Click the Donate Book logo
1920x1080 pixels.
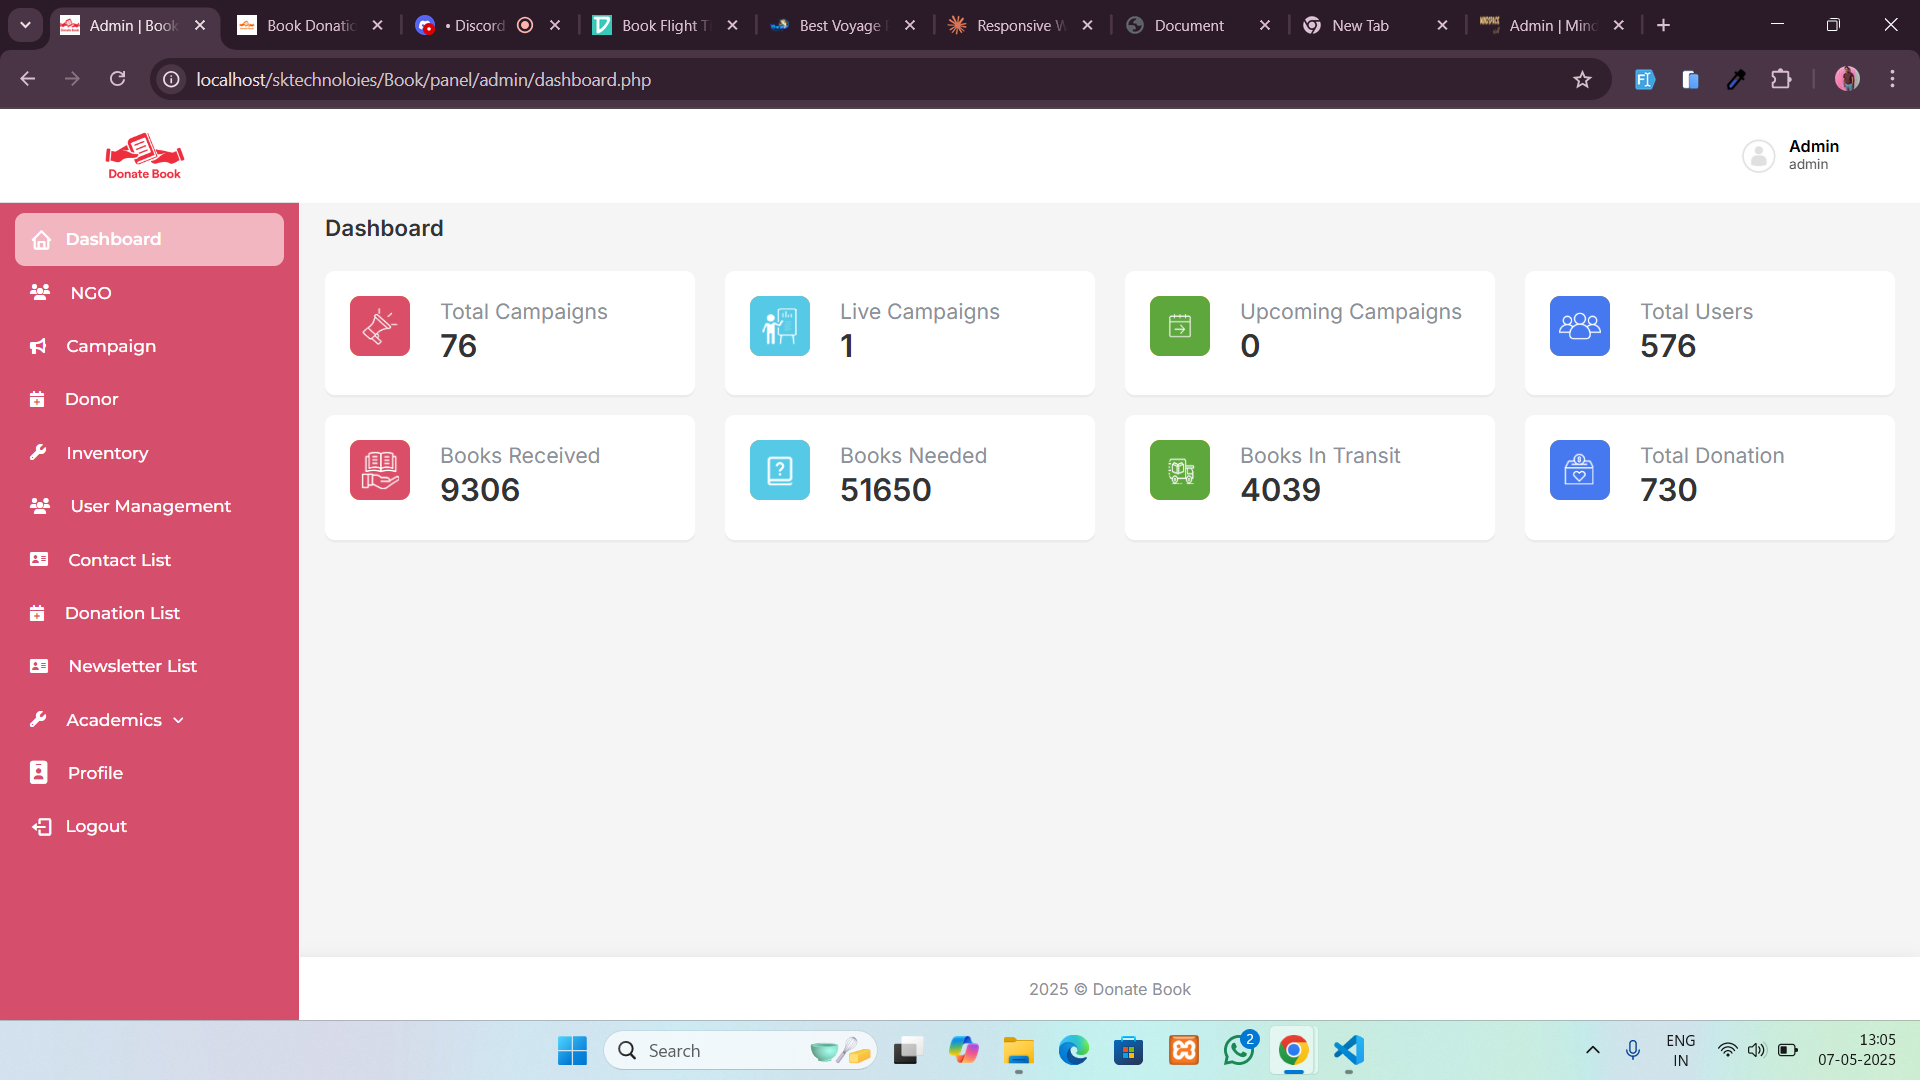pyautogui.click(x=145, y=156)
